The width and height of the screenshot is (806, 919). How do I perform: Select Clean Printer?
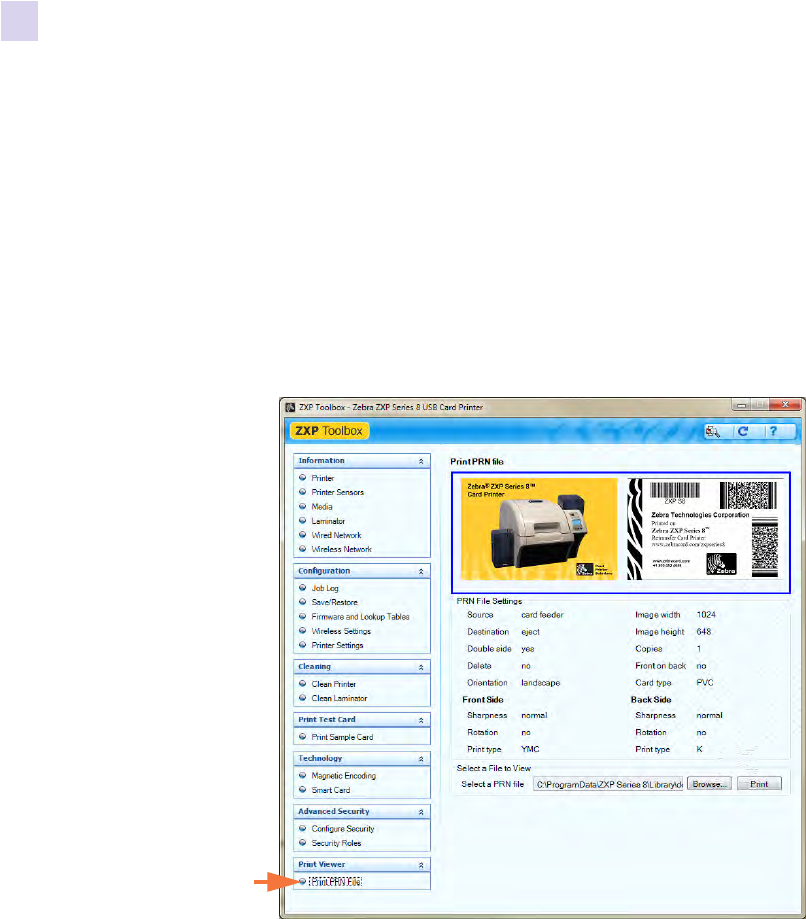coord(334,684)
